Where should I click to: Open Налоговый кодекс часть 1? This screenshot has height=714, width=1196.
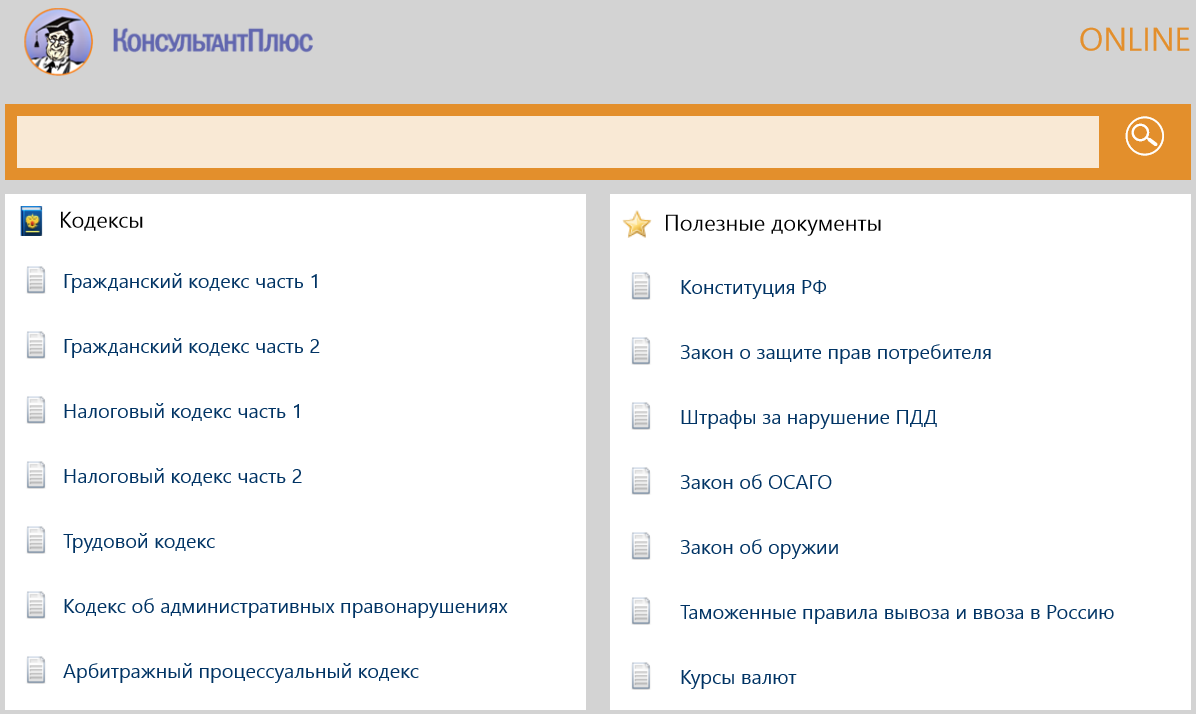point(182,412)
